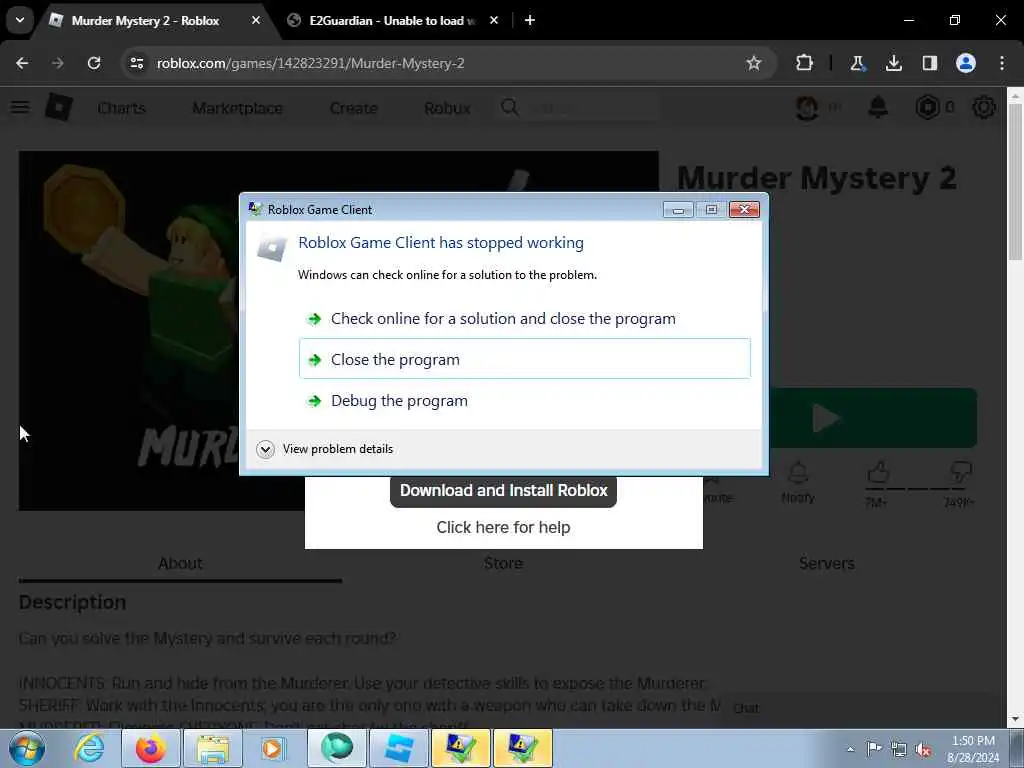Launch Internet Explorer from taskbar
This screenshot has width=1024, height=768.
pyautogui.click(x=89, y=748)
